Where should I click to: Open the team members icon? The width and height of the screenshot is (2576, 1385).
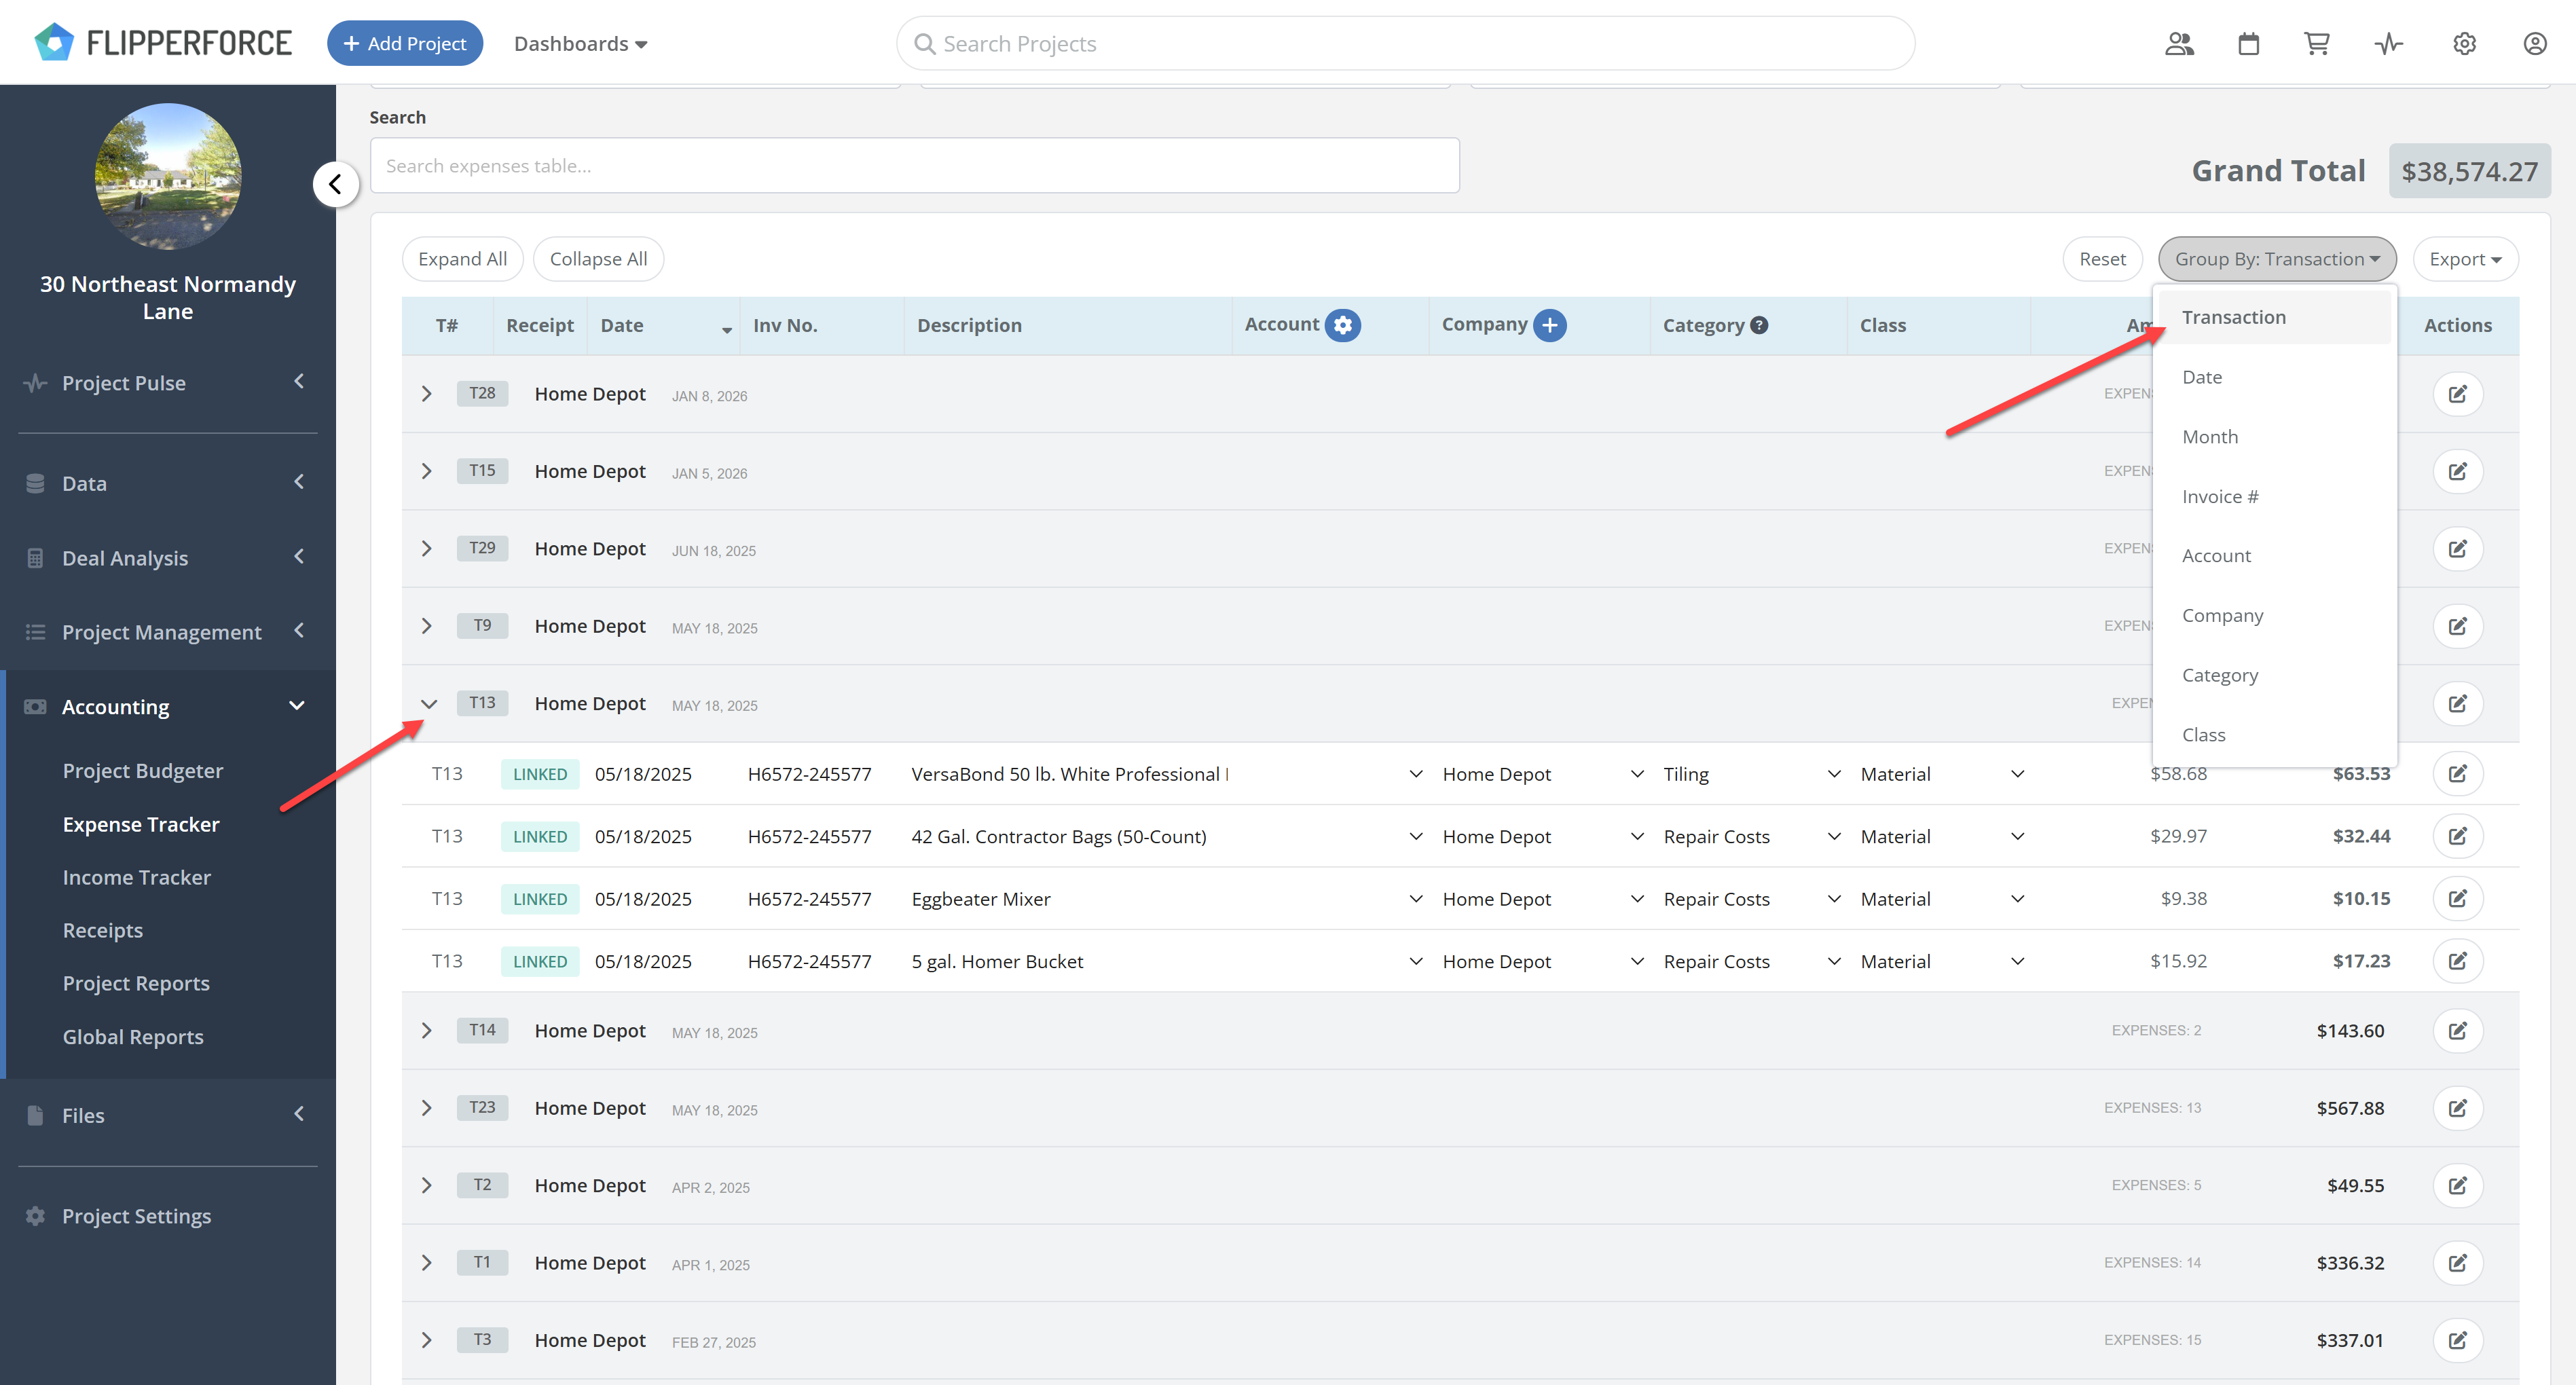[x=2179, y=44]
